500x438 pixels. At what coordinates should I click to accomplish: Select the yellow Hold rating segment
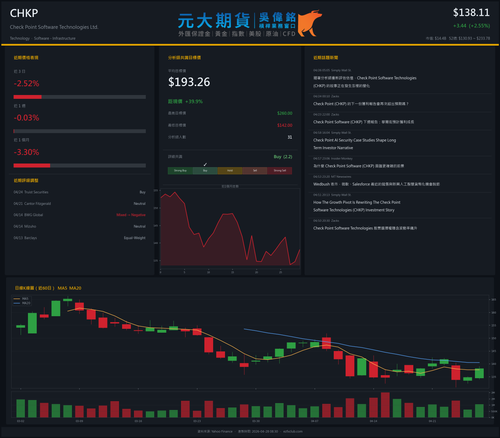coord(230,171)
